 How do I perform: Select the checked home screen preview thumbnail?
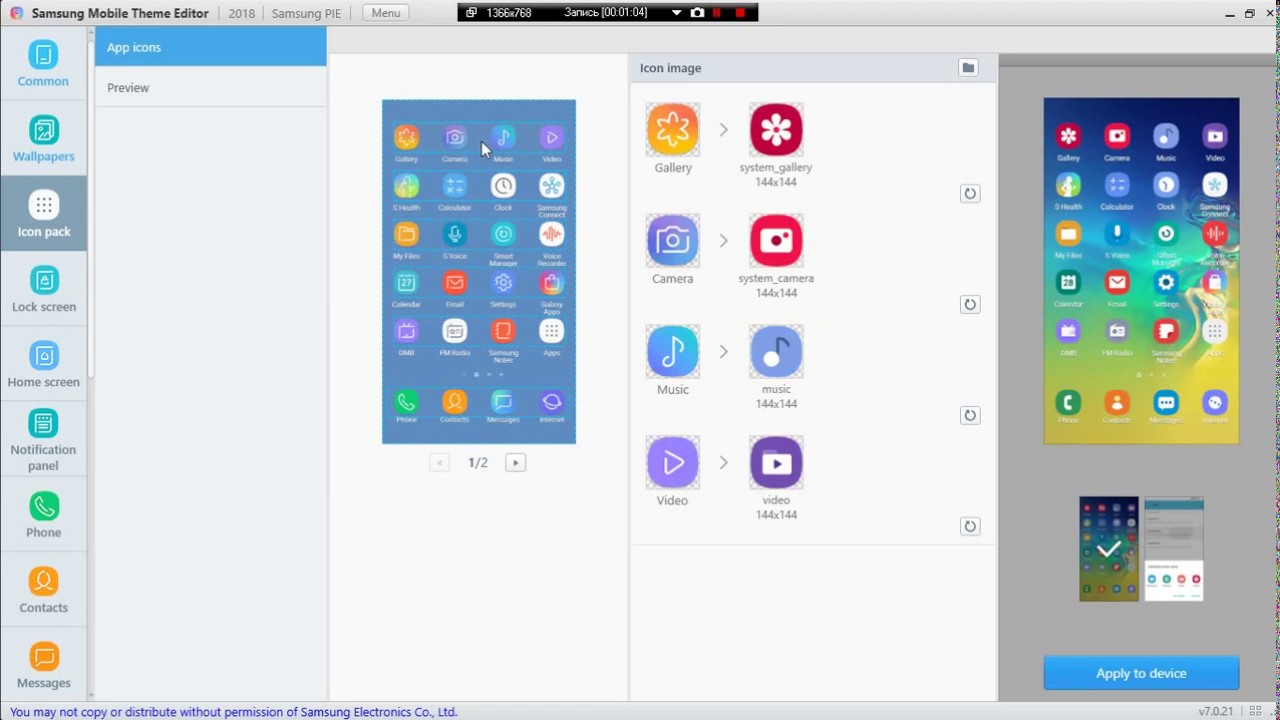1109,549
